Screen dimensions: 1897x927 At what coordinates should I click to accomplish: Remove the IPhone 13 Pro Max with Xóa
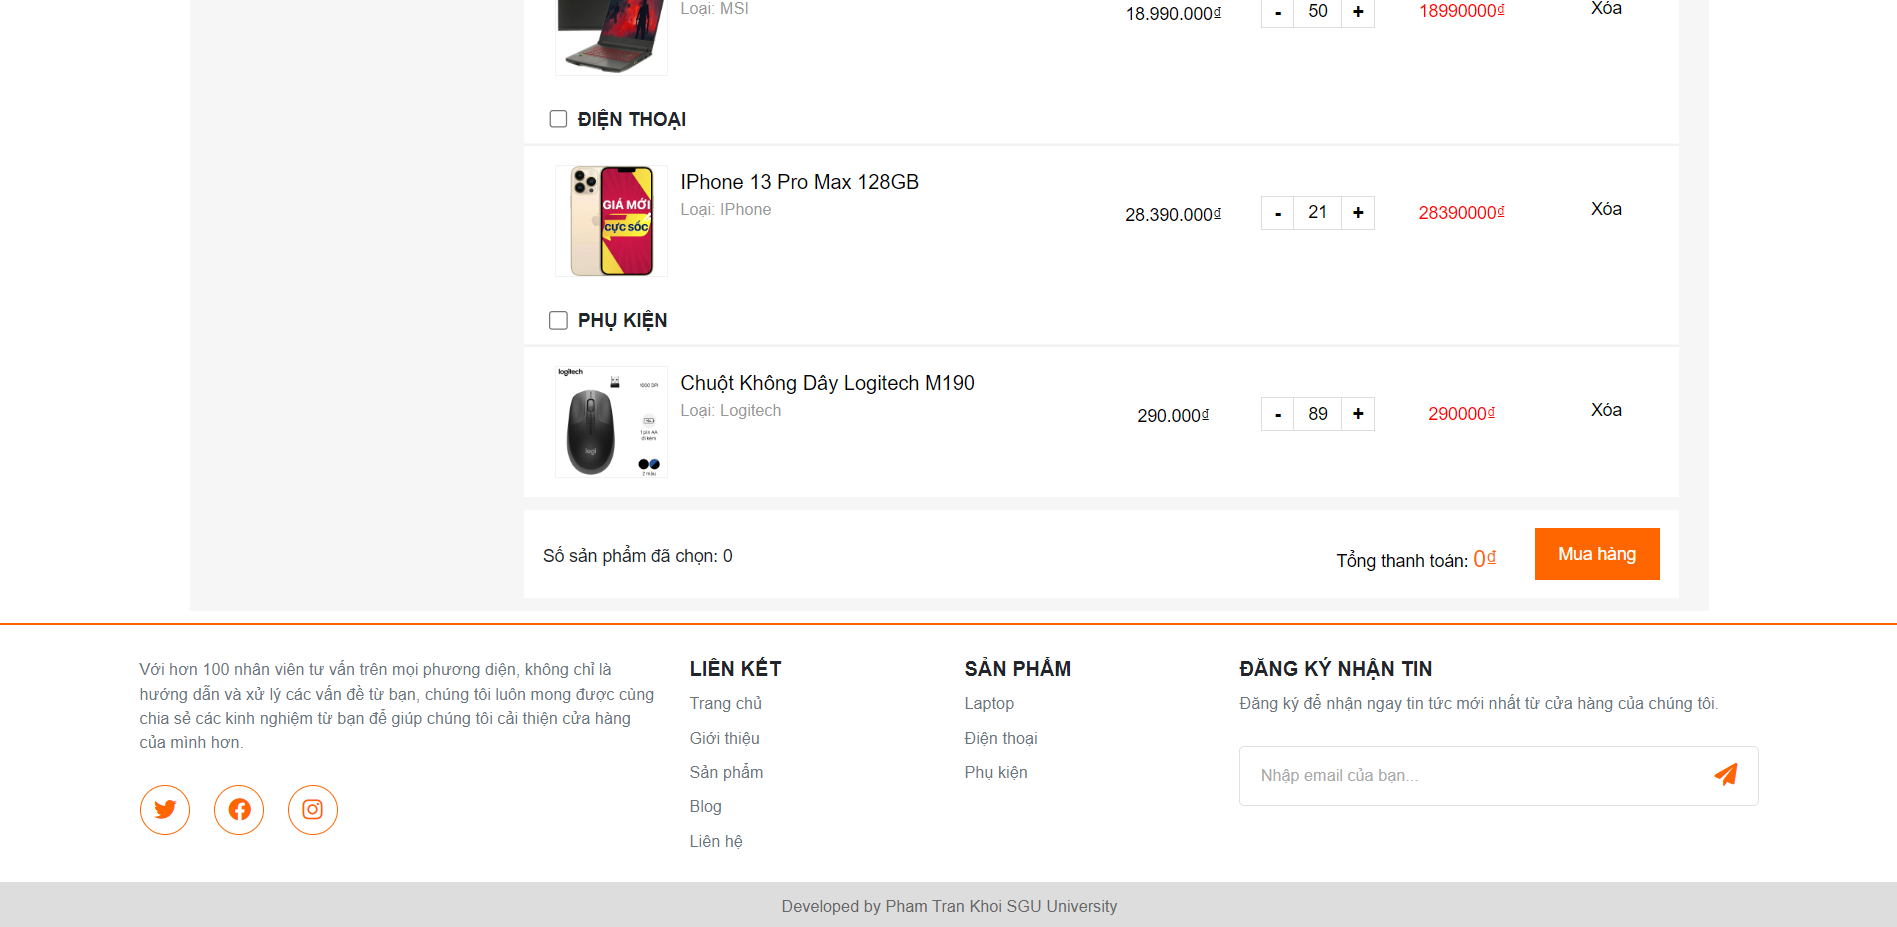click(1605, 208)
